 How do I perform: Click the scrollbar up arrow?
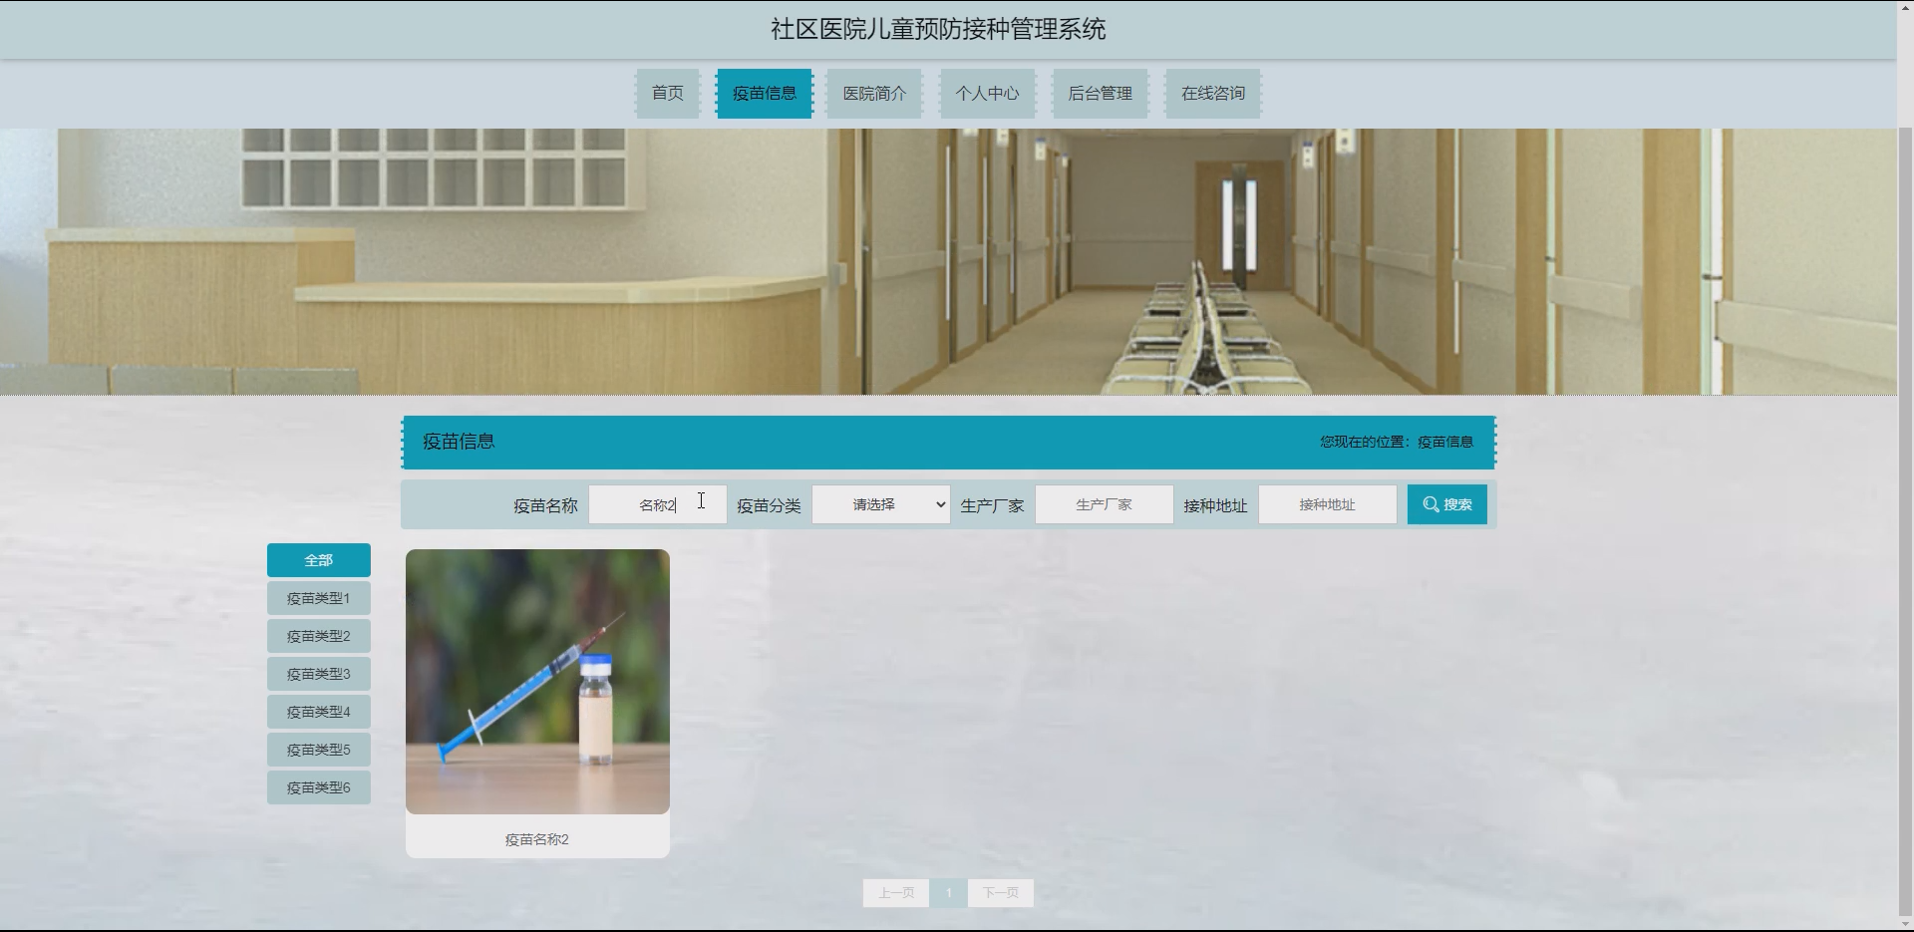(x=1905, y=7)
